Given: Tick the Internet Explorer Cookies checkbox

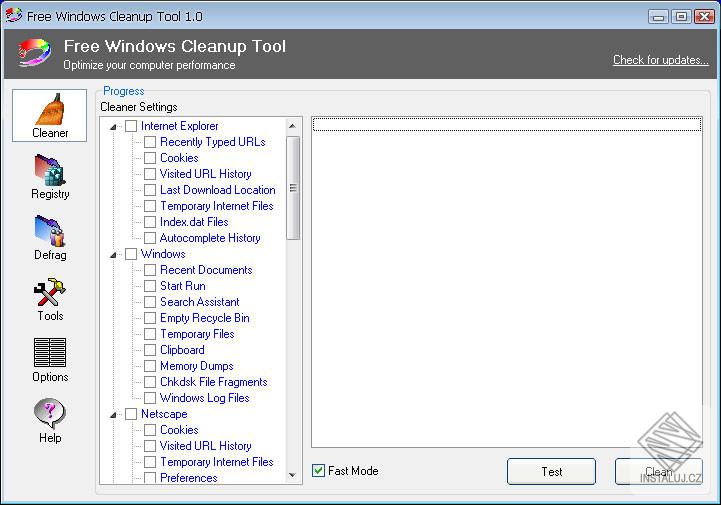Looking at the screenshot, I should (x=150, y=158).
